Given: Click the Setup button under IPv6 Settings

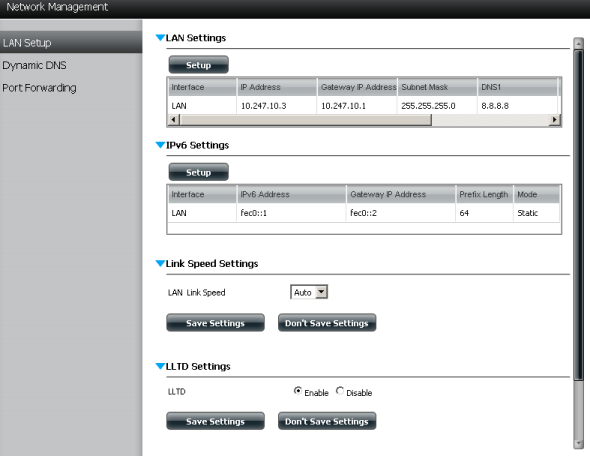Looking at the screenshot, I should click(198, 172).
